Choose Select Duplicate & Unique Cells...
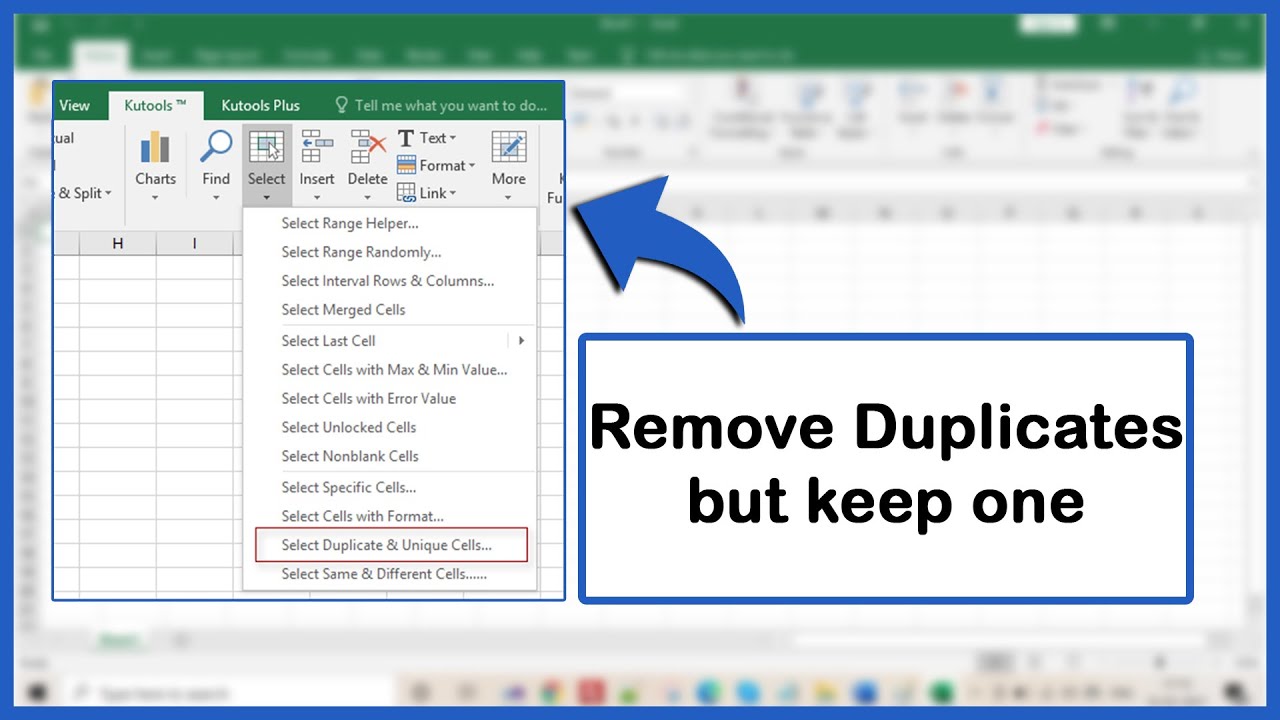The height and width of the screenshot is (720, 1280). pos(391,545)
